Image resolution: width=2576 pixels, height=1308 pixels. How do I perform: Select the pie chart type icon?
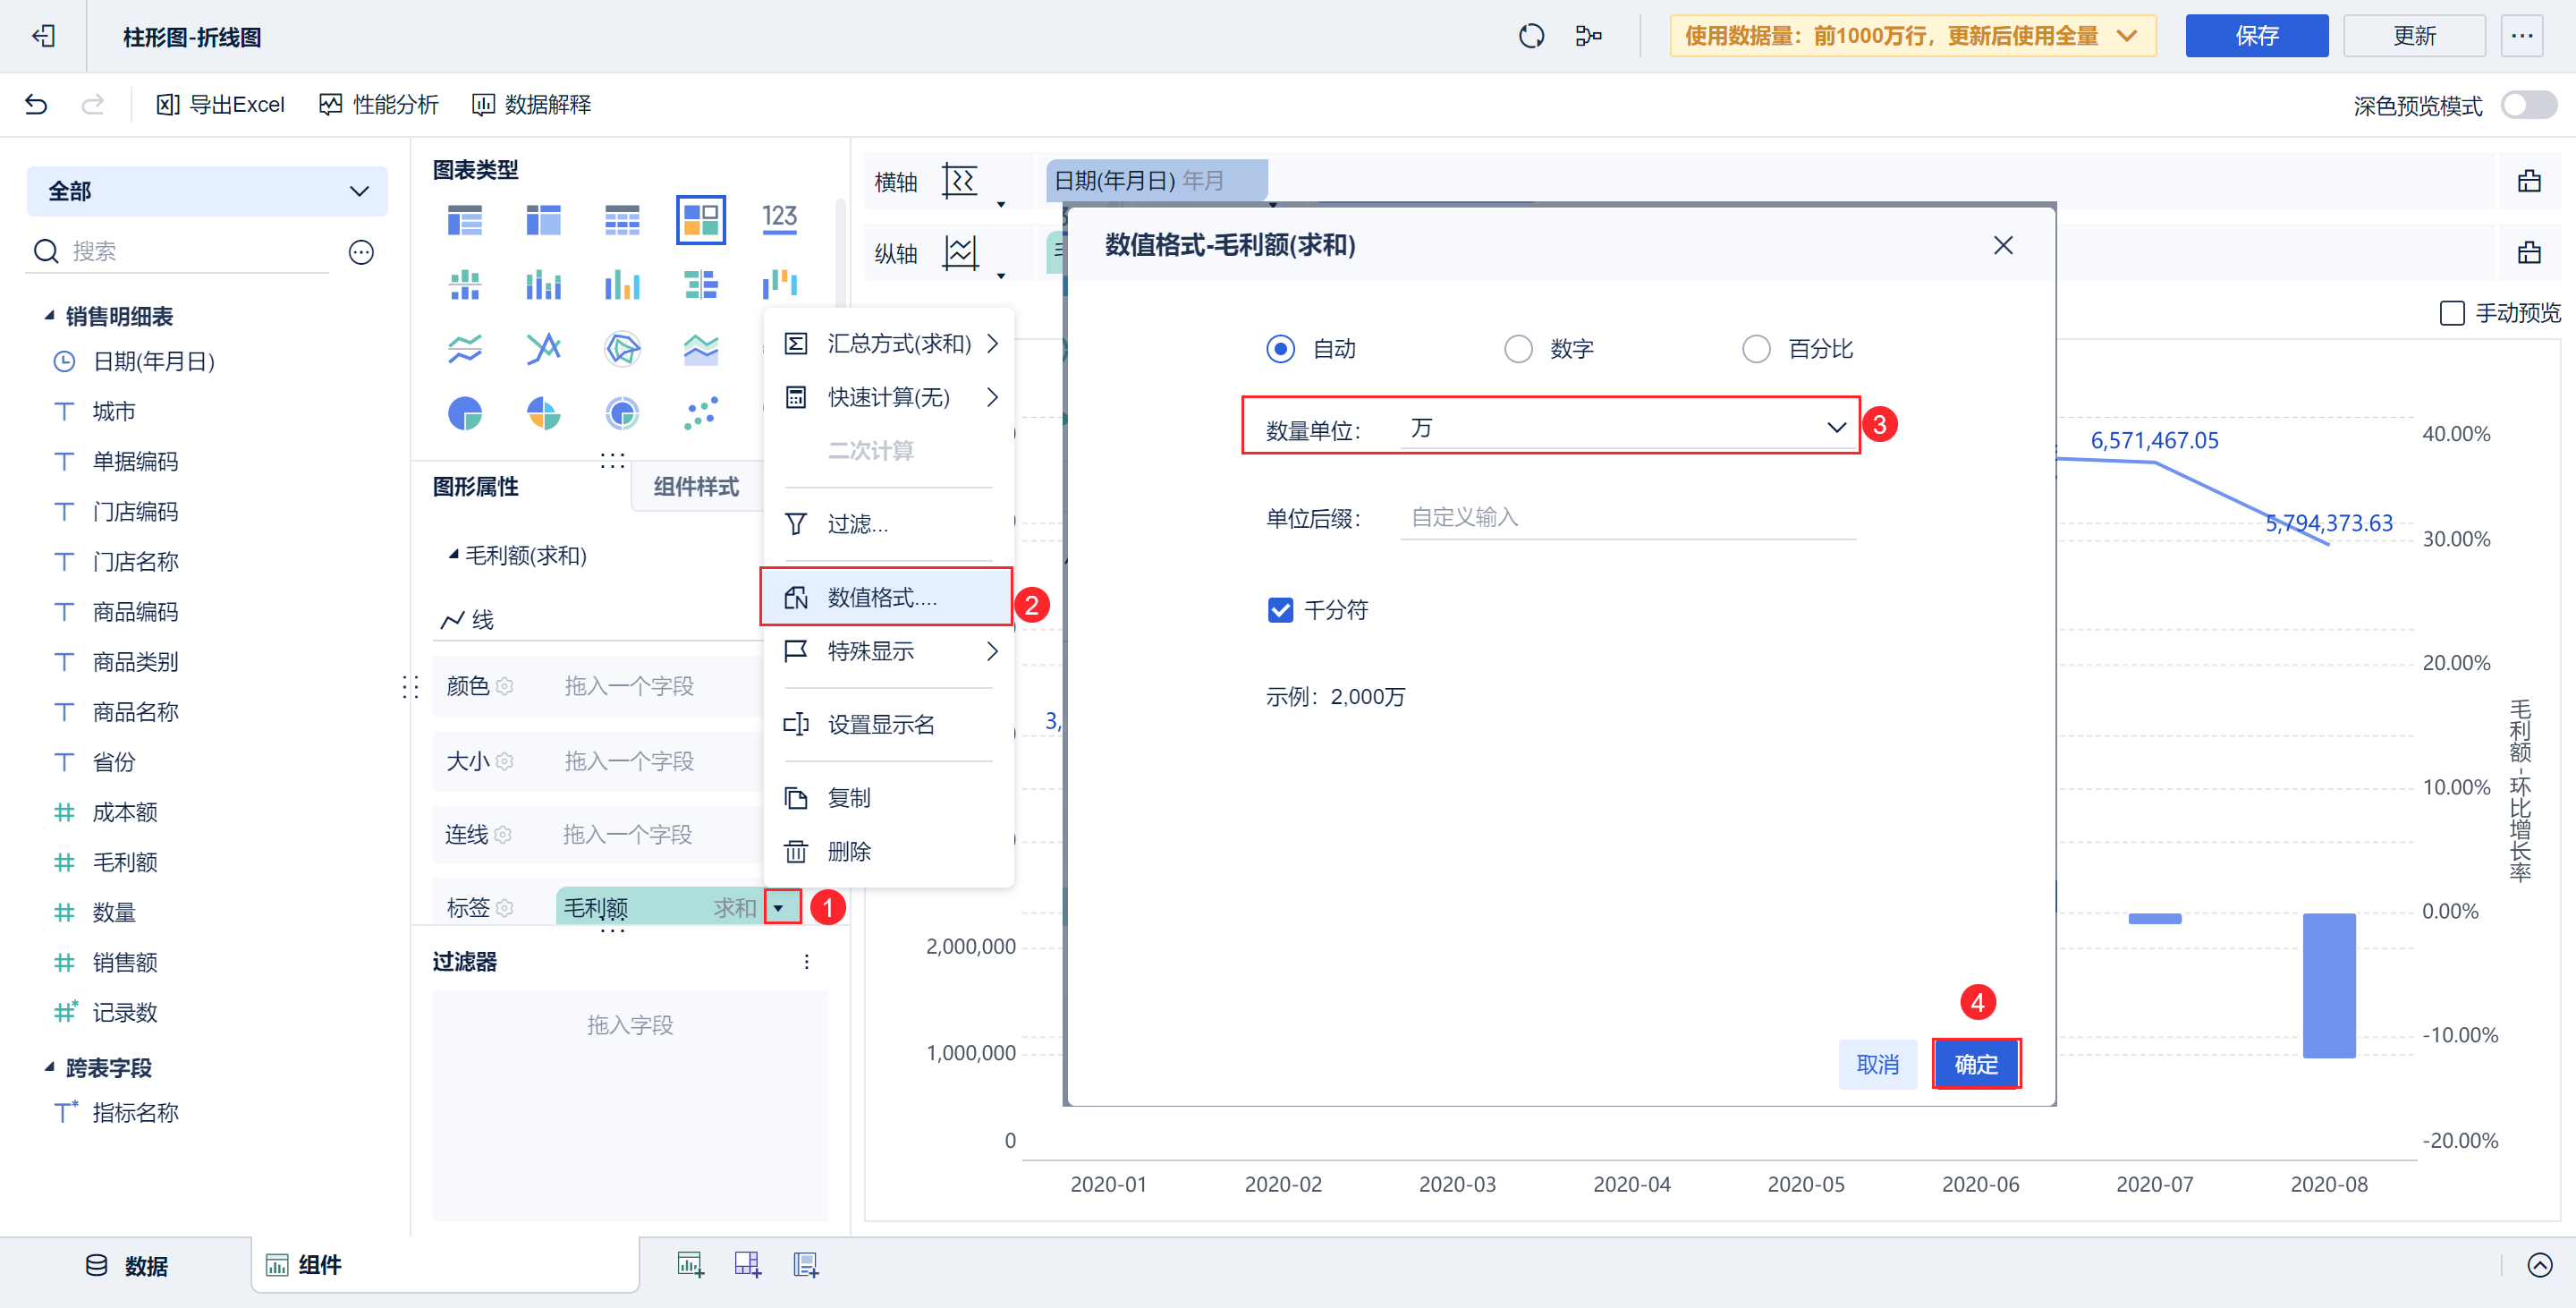coord(465,413)
